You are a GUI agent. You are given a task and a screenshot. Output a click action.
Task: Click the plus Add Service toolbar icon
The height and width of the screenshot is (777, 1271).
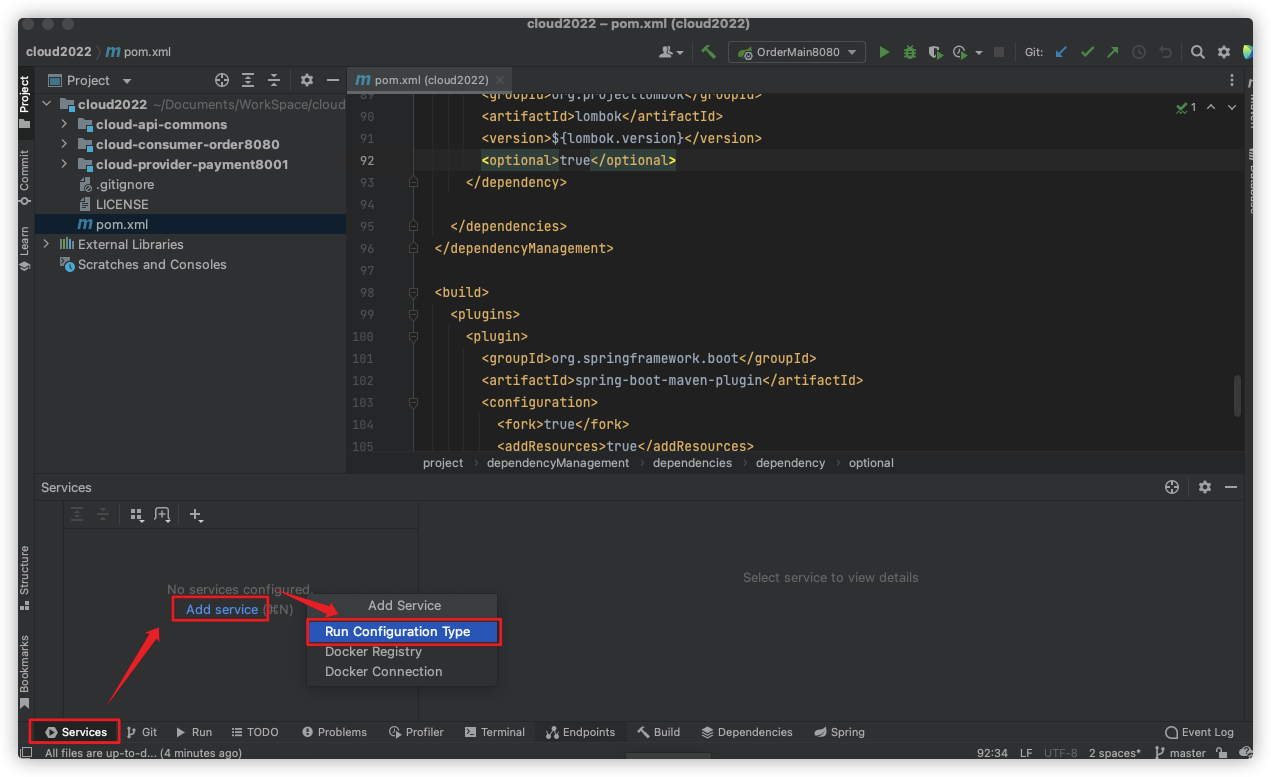coord(196,515)
